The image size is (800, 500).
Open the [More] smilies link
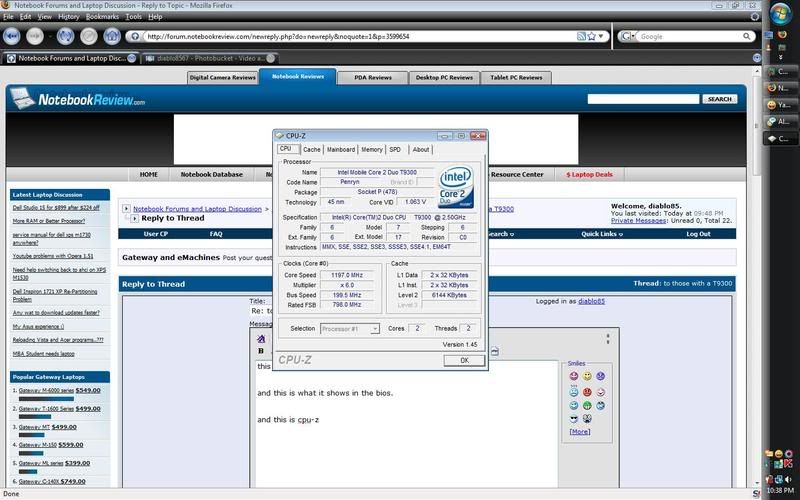coord(580,432)
